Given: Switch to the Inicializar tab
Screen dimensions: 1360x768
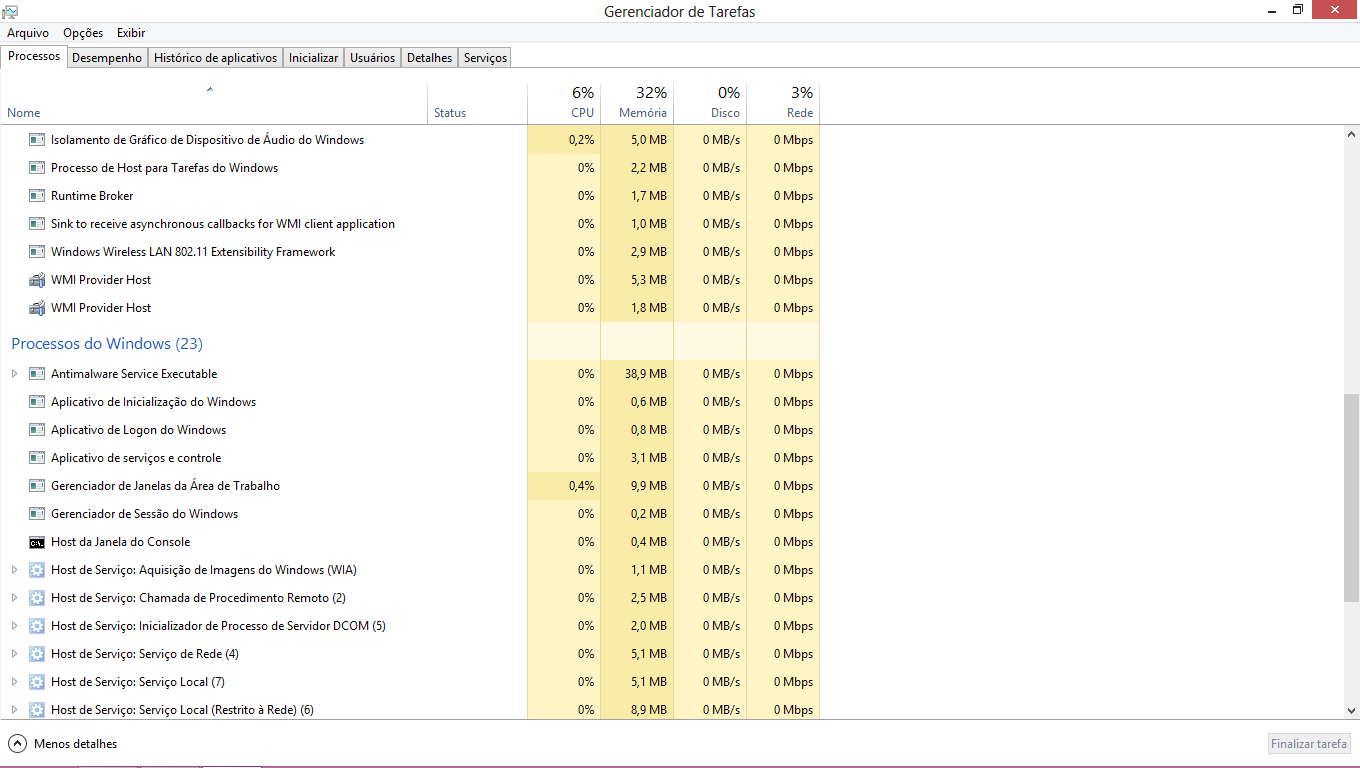Looking at the screenshot, I should [313, 58].
